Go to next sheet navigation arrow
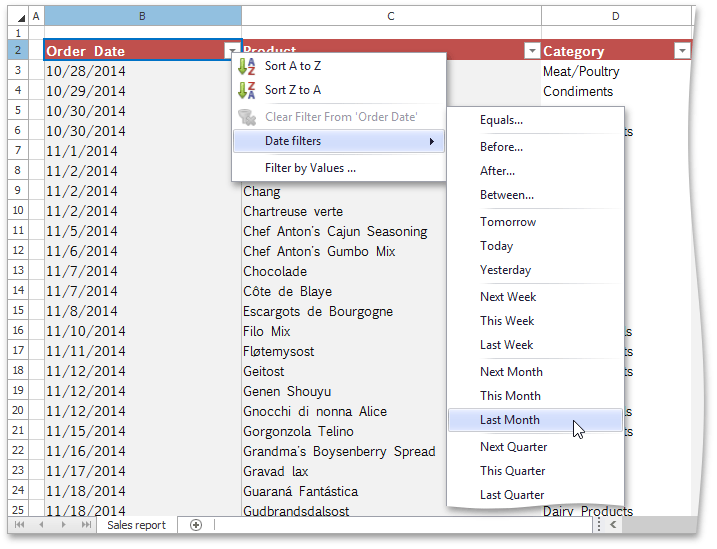This screenshot has height=549, width=717. (x=64, y=525)
